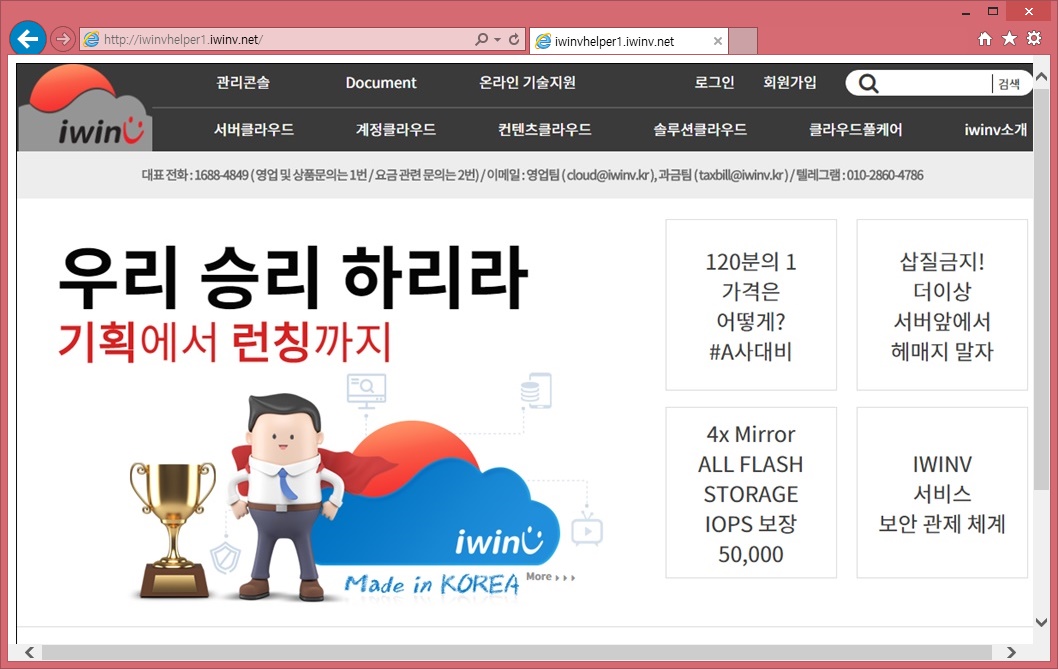Open the 솔루션클라우드 navigation menu
This screenshot has height=669, width=1058.
[700, 130]
